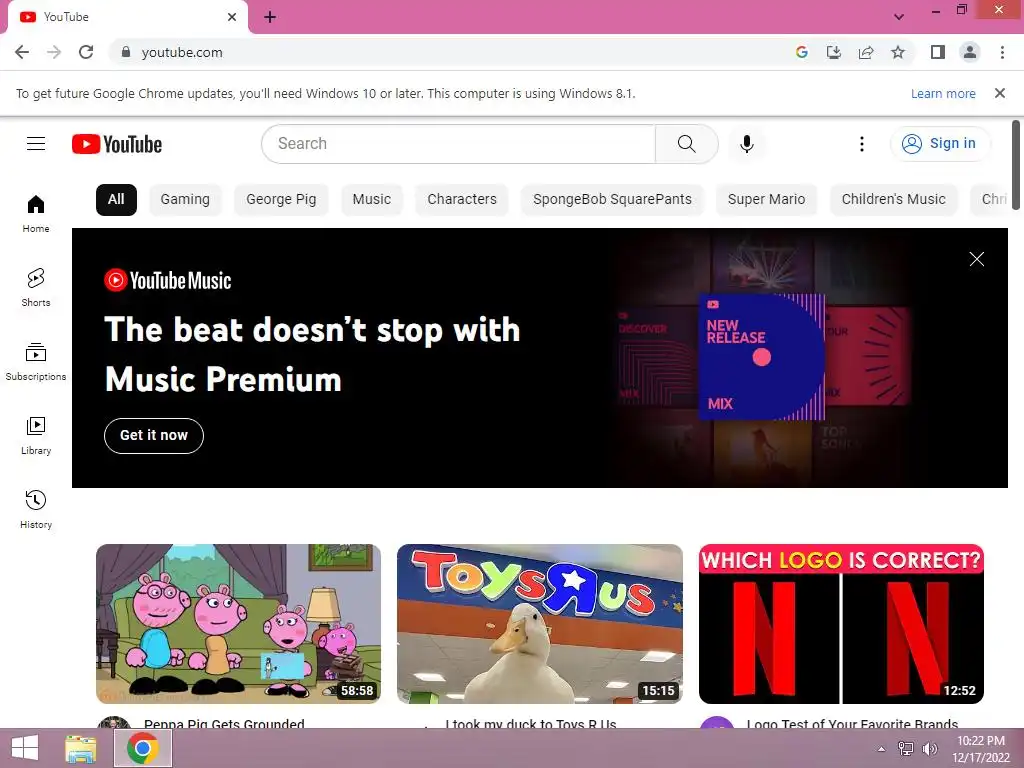Open Chrome three-dot menu
The height and width of the screenshot is (768, 1024).
pos(1002,52)
